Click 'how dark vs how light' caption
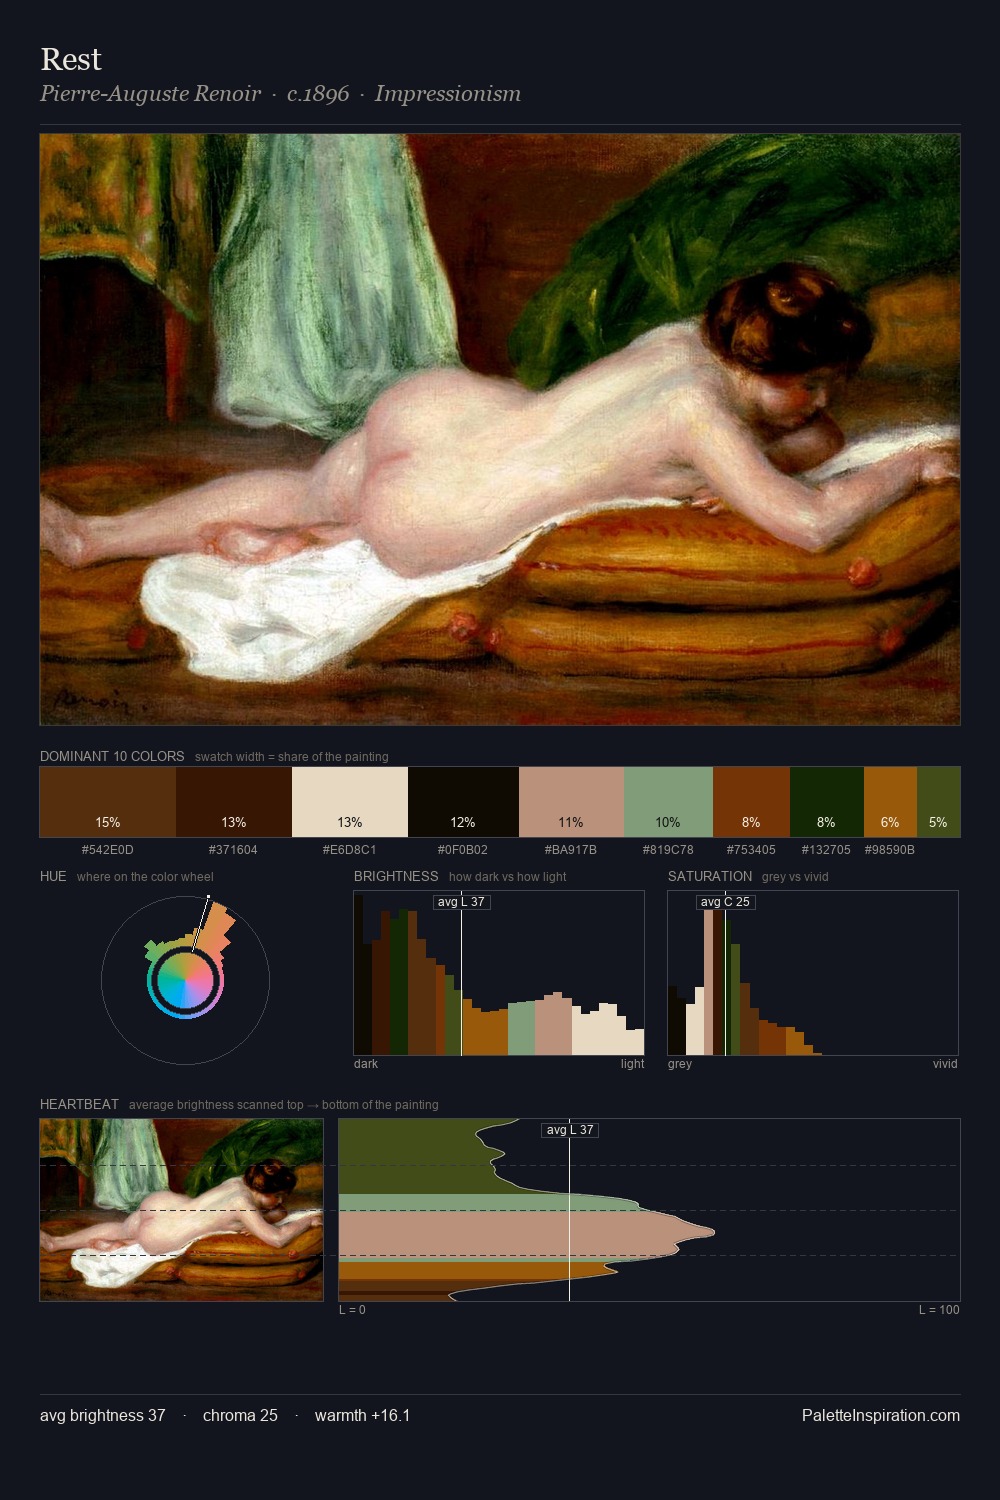This screenshot has height=1500, width=1000. 507,877
